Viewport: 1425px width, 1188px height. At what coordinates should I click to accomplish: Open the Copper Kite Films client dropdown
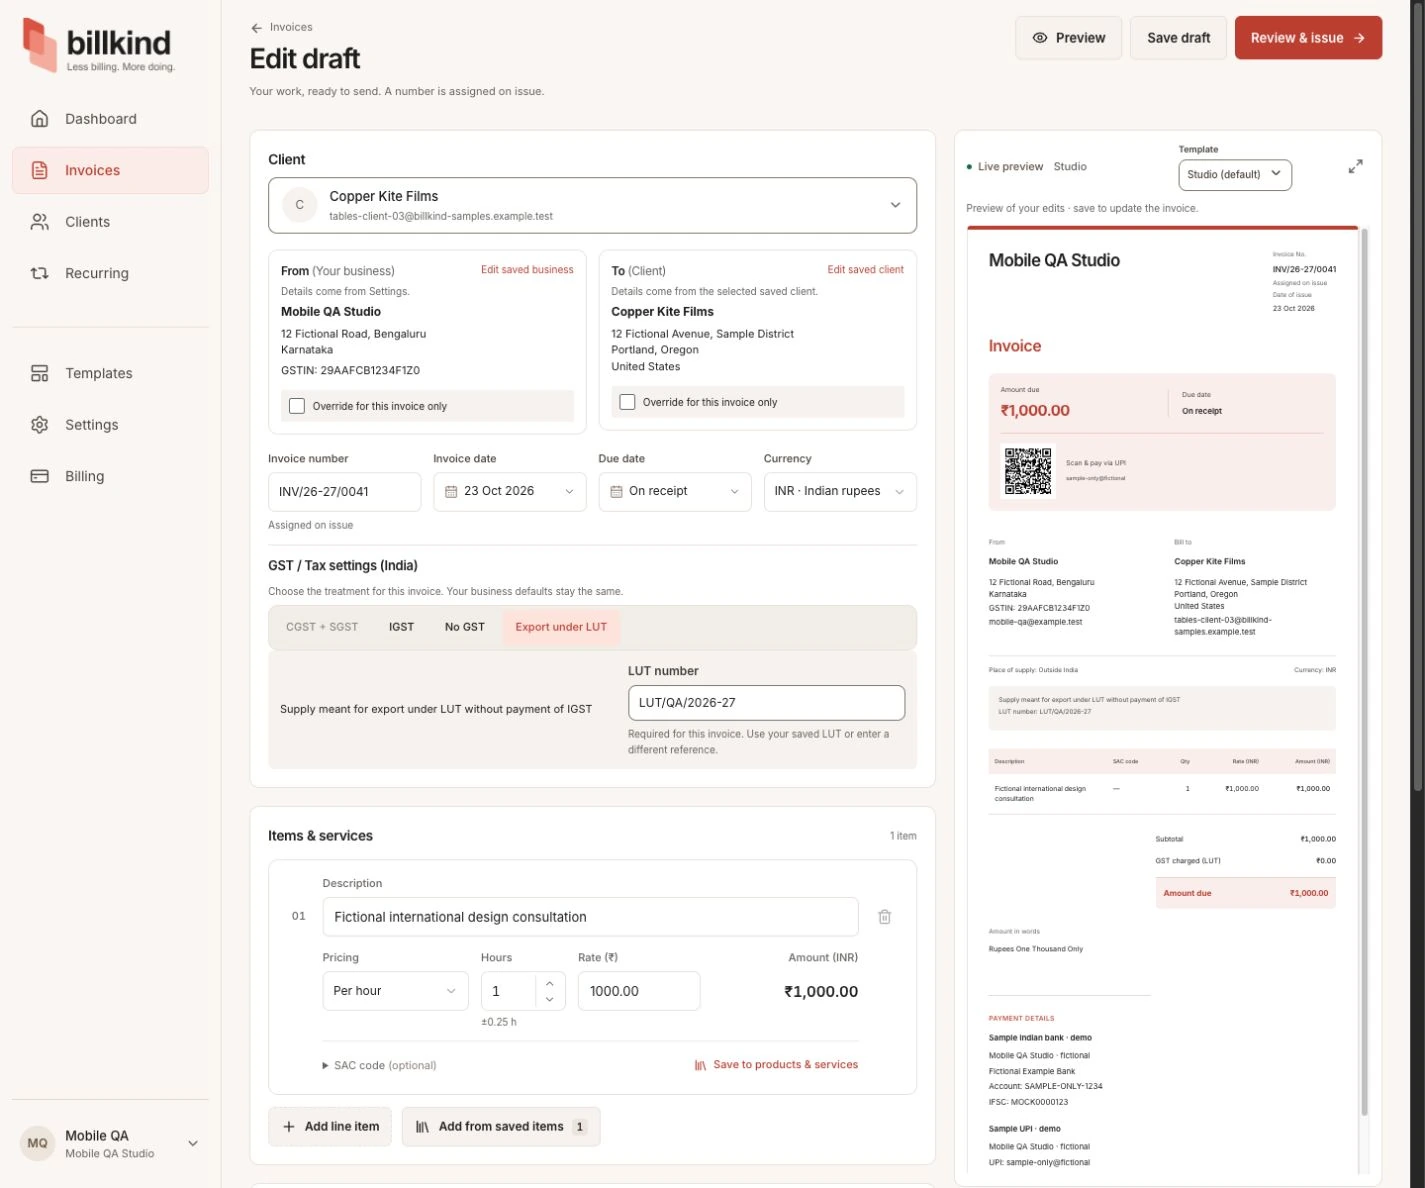tap(592, 205)
